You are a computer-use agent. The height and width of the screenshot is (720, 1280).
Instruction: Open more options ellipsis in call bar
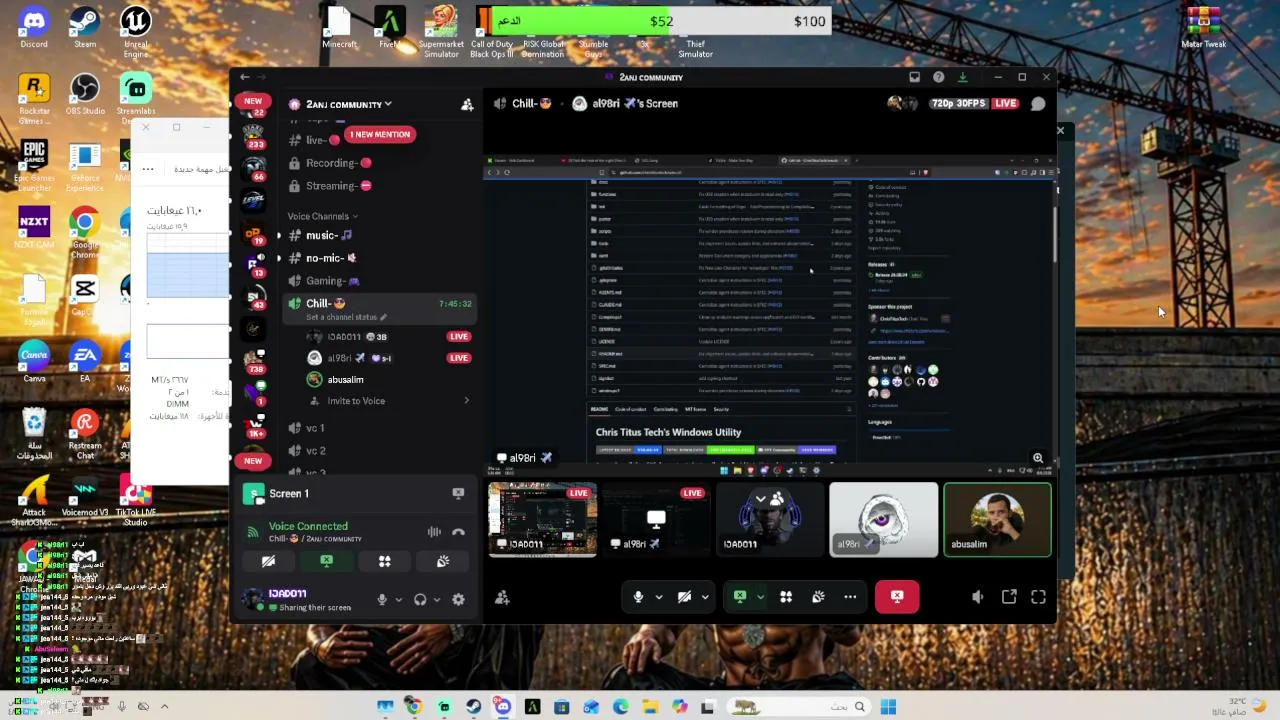click(850, 597)
